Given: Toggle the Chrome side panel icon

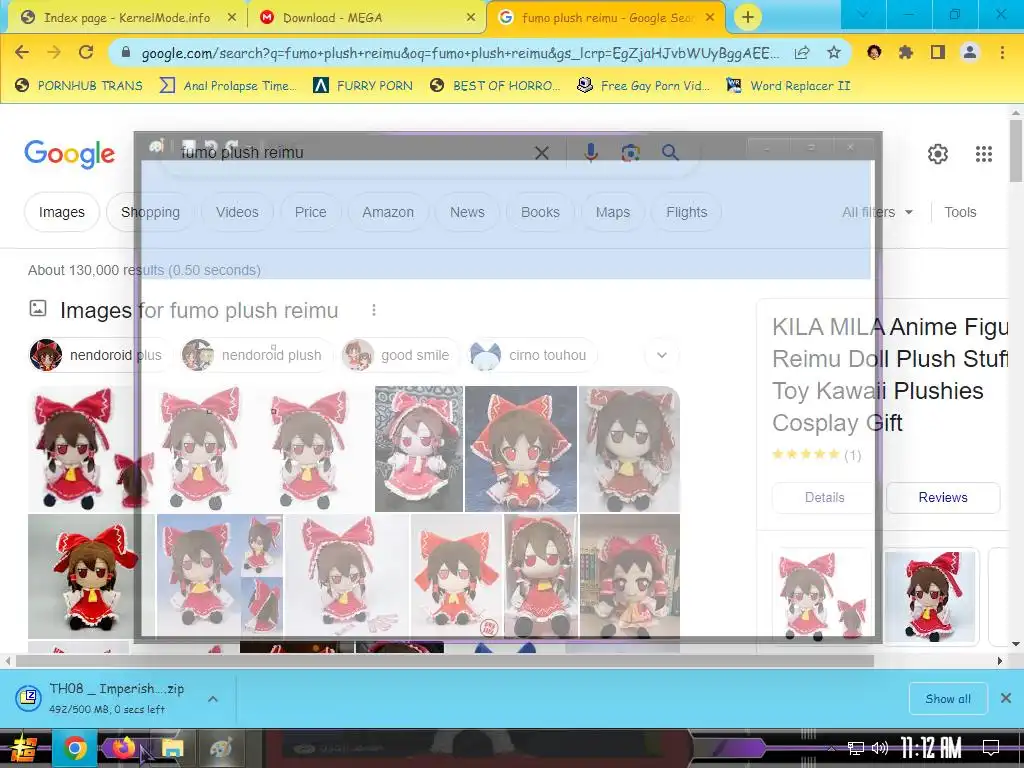Looking at the screenshot, I should click(938, 52).
